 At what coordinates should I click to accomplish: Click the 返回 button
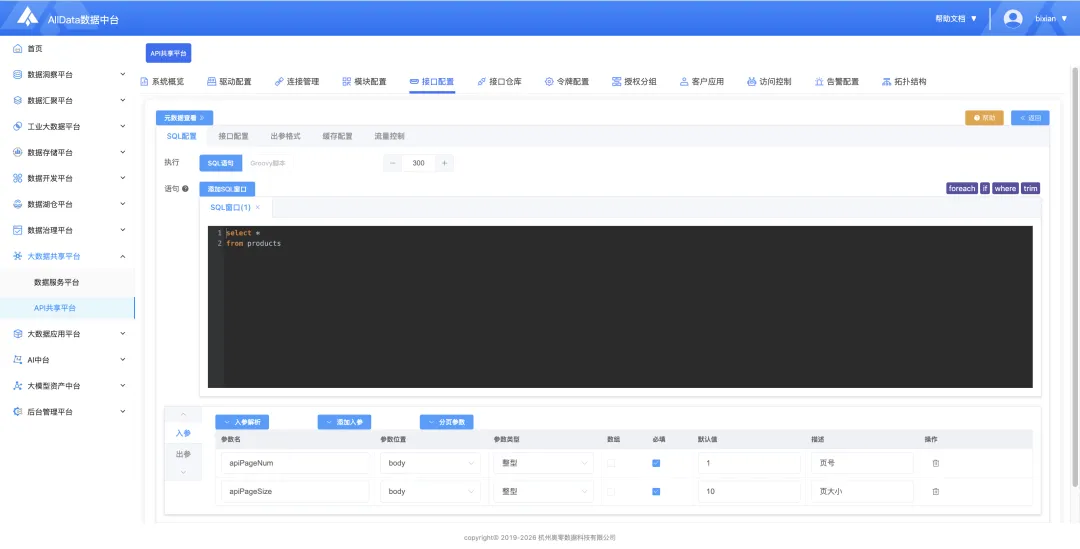pos(1030,118)
